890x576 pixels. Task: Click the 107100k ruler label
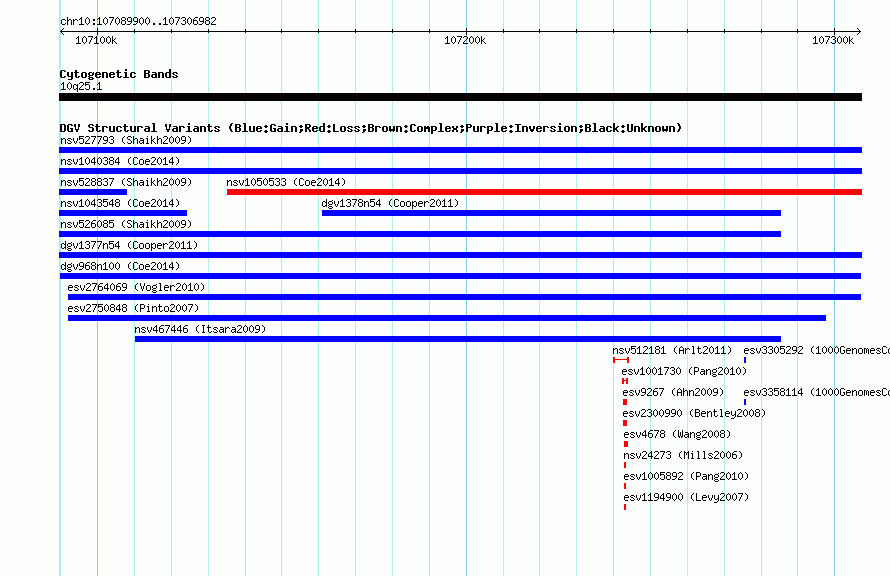coord(96,40)
